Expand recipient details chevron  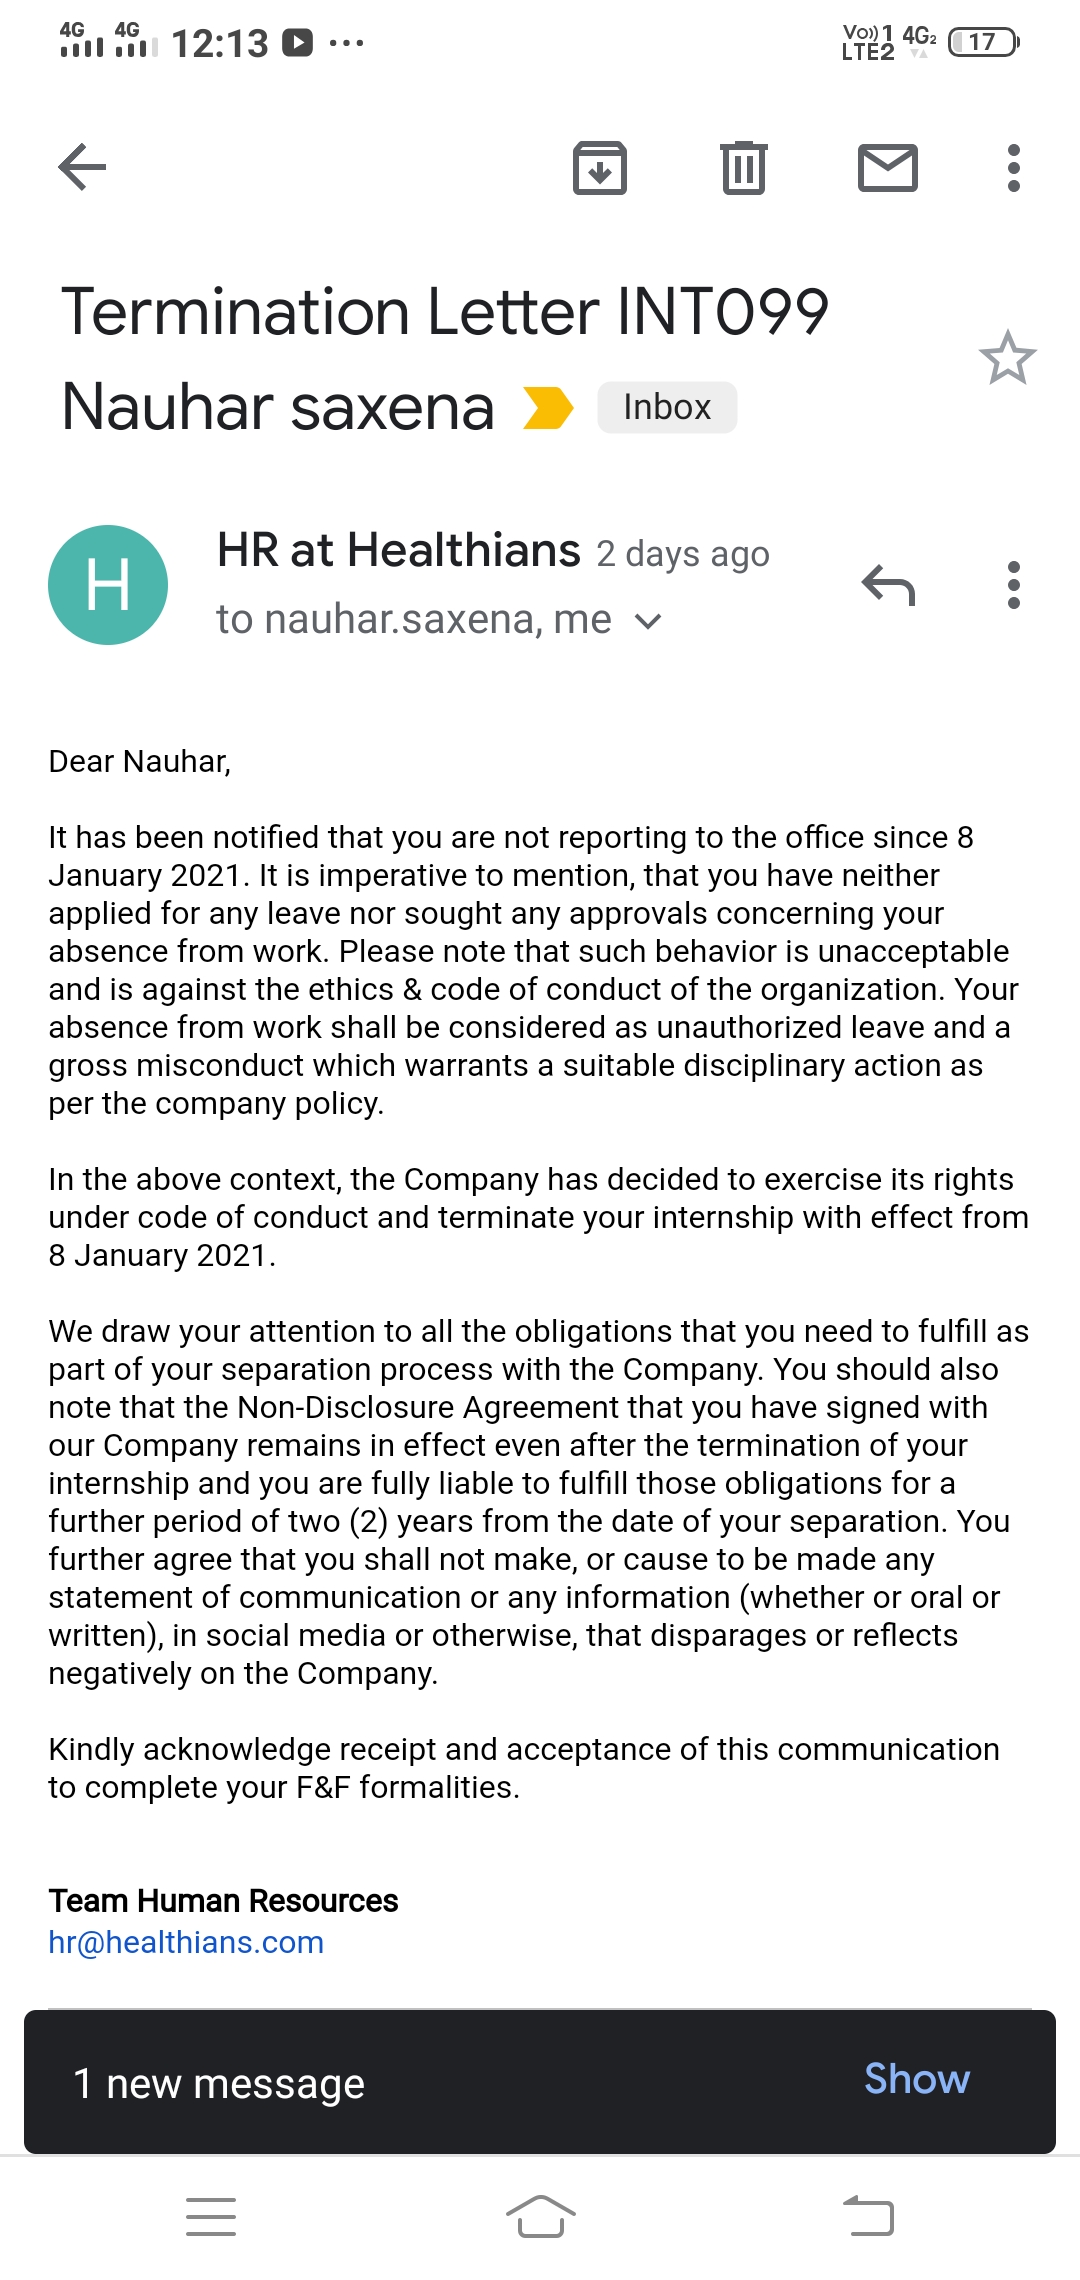pyautogui.click(x=648, y=622)
